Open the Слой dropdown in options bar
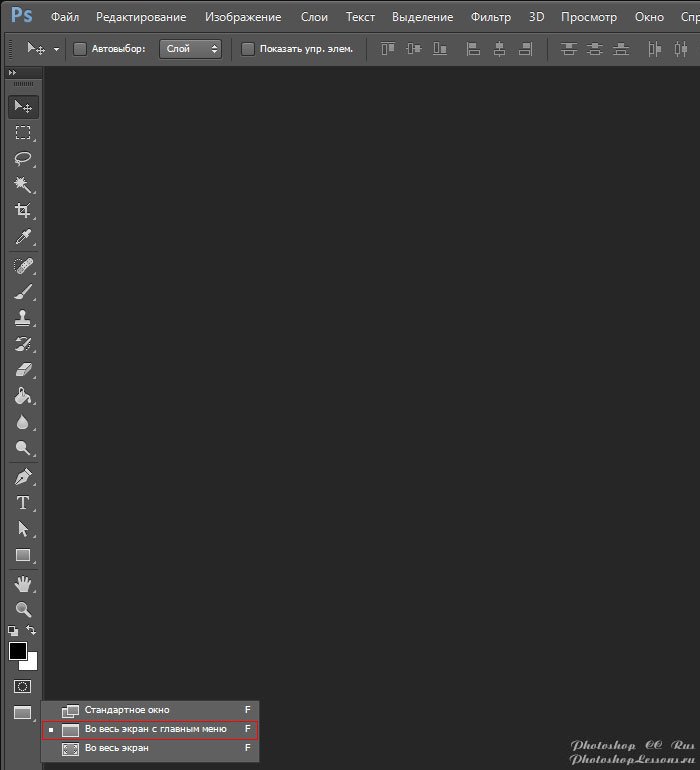Screen dimensions: 700x770 [190, 48]
